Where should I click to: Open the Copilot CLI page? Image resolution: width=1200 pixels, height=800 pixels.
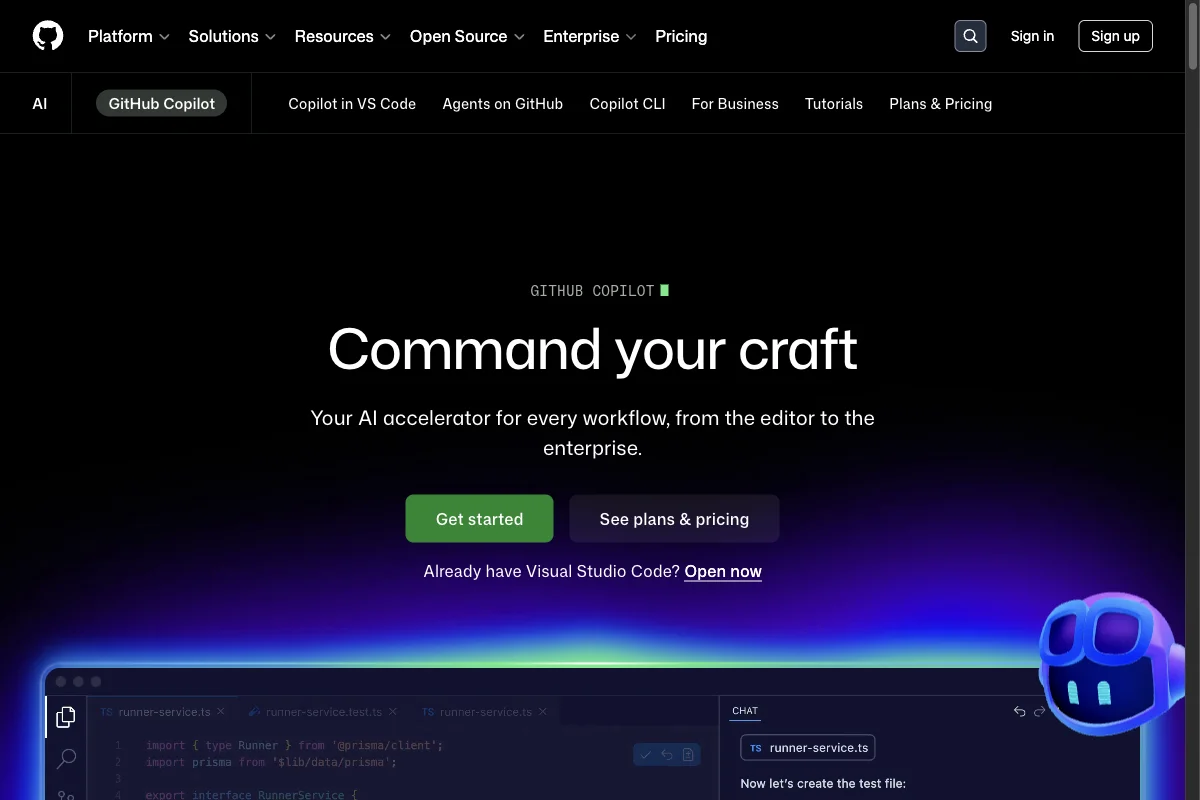627,103
